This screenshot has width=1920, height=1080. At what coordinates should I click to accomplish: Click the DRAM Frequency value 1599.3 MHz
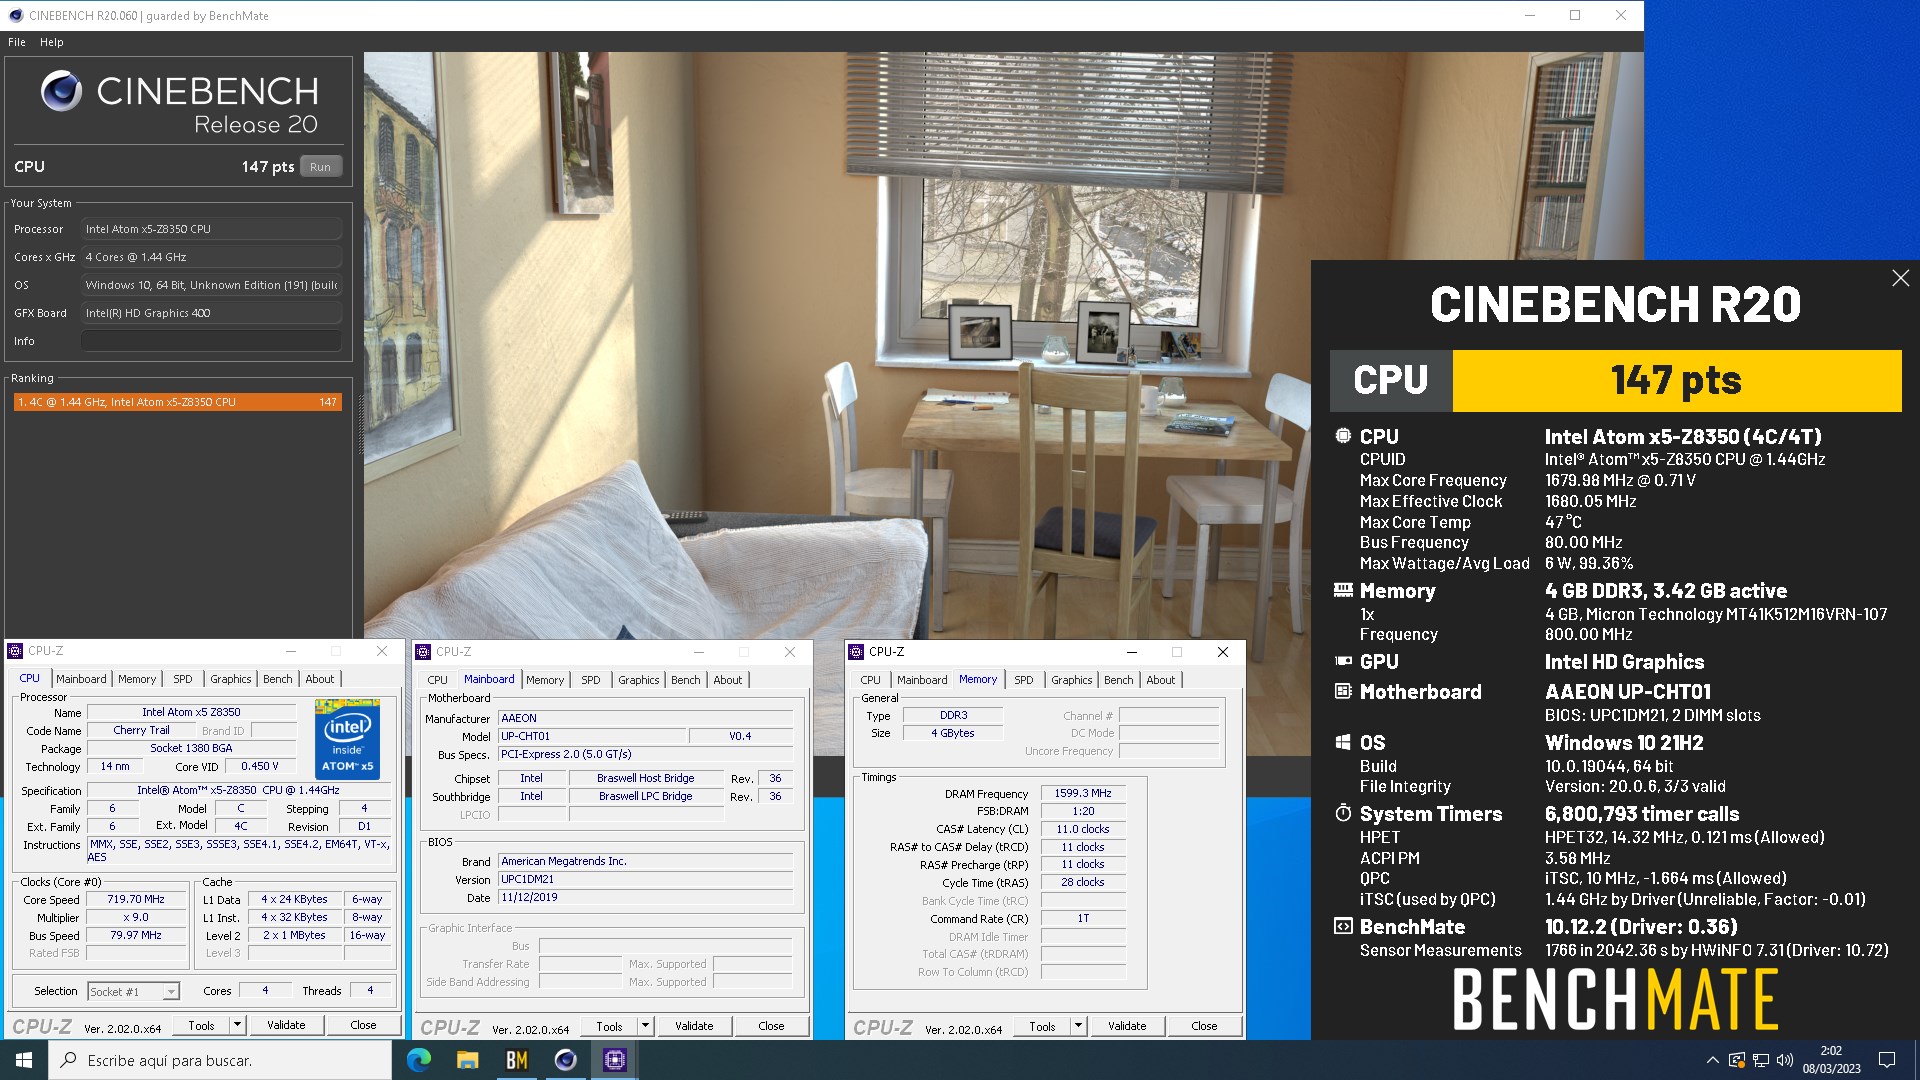(x=1083, y=793)
